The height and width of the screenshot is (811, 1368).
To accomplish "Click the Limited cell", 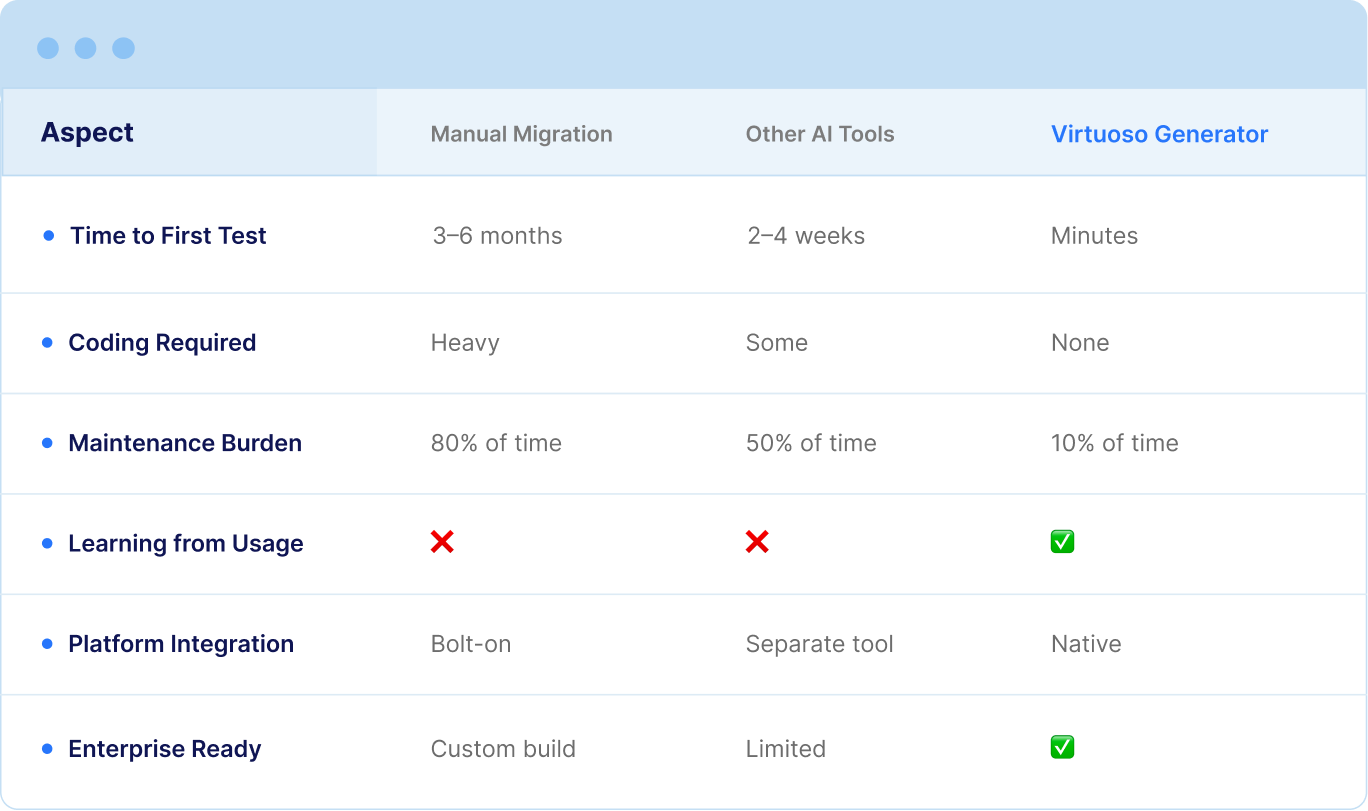I will pos(786,749).
